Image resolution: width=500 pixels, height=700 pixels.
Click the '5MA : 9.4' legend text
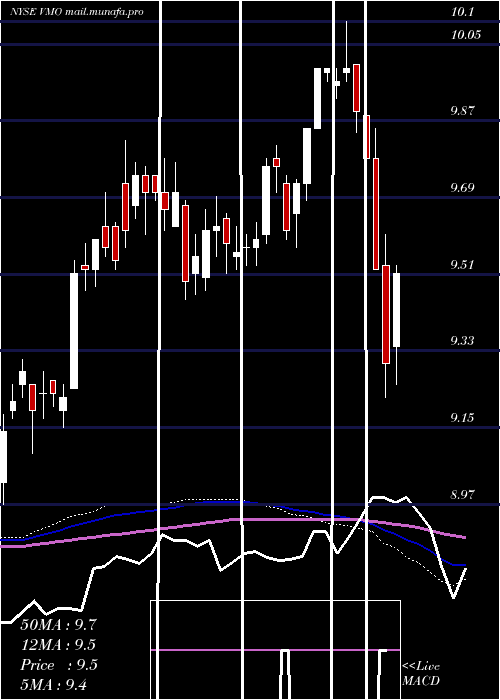click(54, 684)
